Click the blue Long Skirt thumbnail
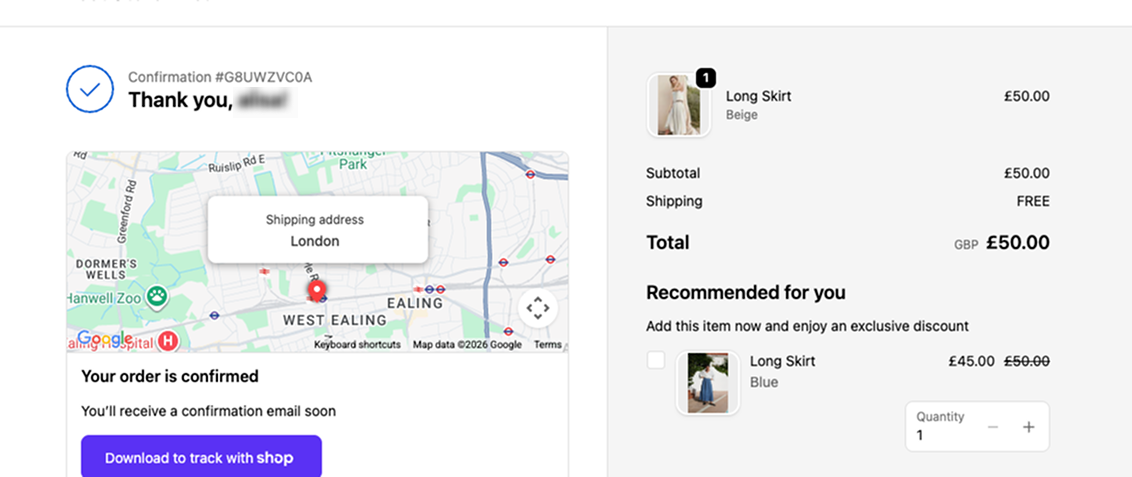The image size is (1132, 477). pos(708,382)
